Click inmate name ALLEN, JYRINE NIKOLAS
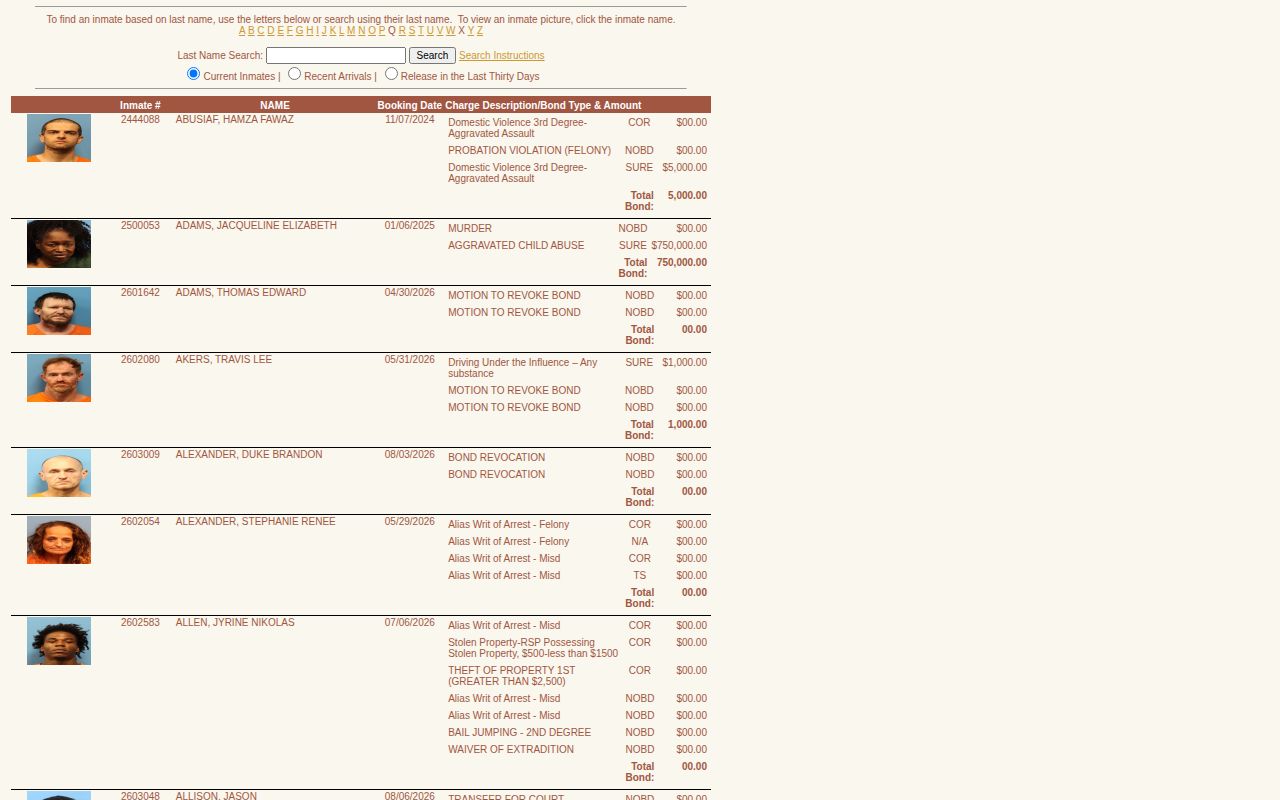 pos(235,623)
